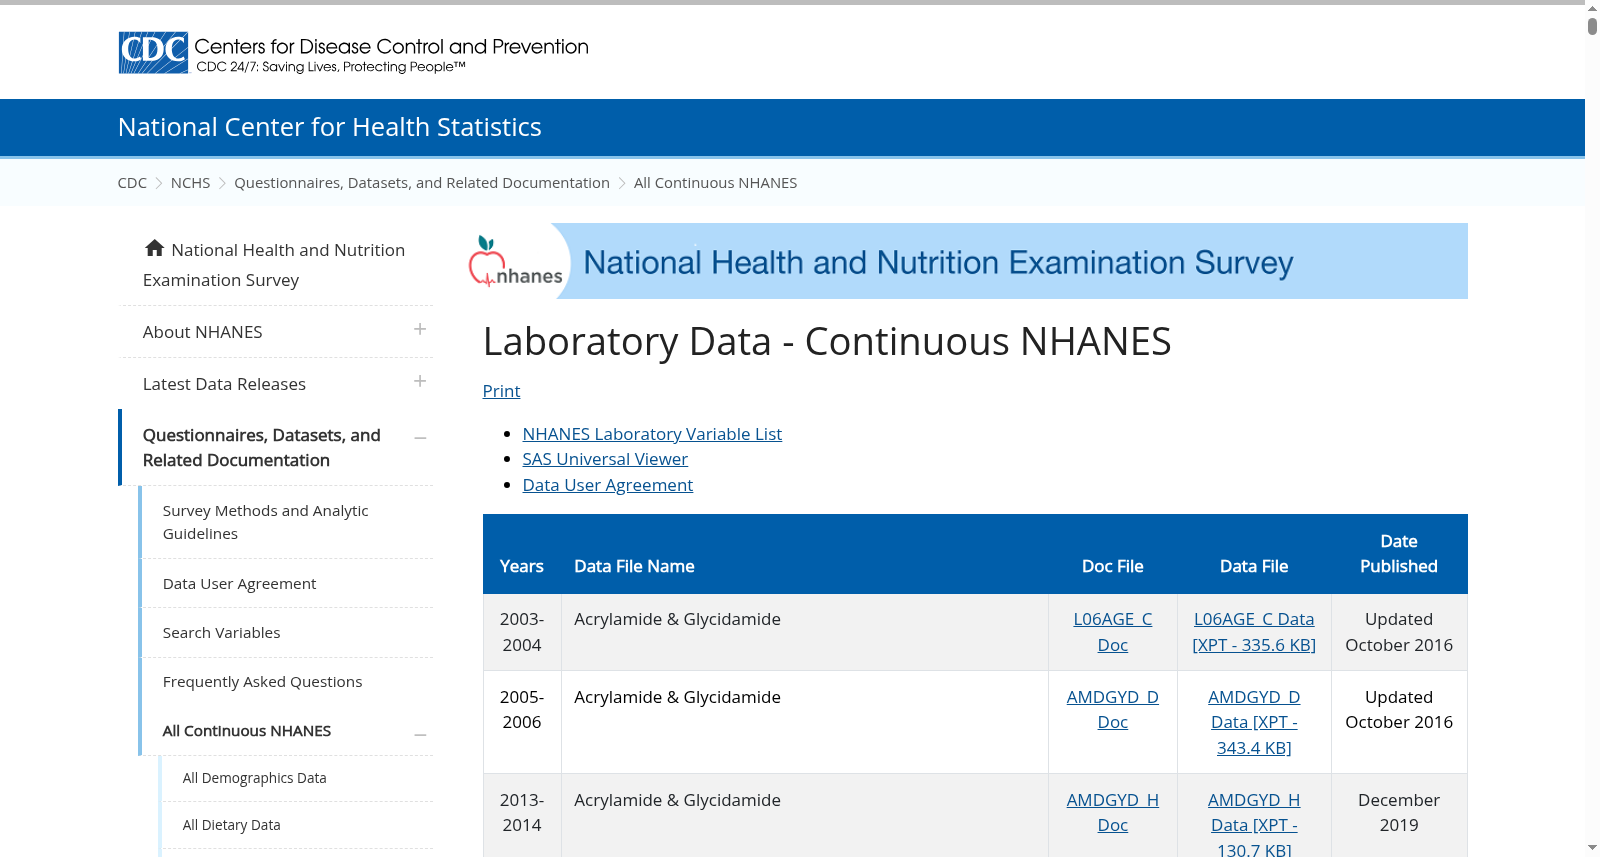Click the scrollbar down arrow
Screen dimensions: 1600x857
coord(1592,848)
